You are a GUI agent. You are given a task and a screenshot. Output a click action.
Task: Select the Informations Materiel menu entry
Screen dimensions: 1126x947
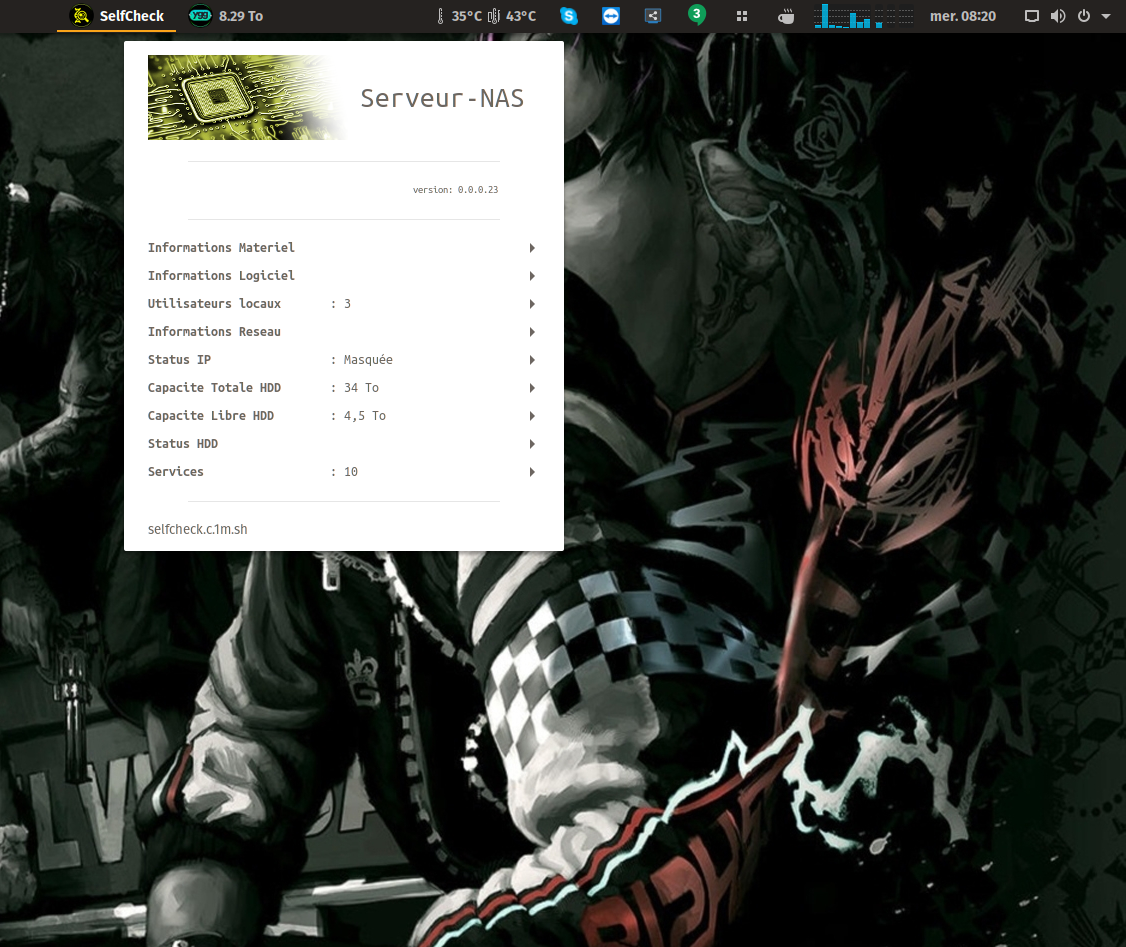pos(343,248)
